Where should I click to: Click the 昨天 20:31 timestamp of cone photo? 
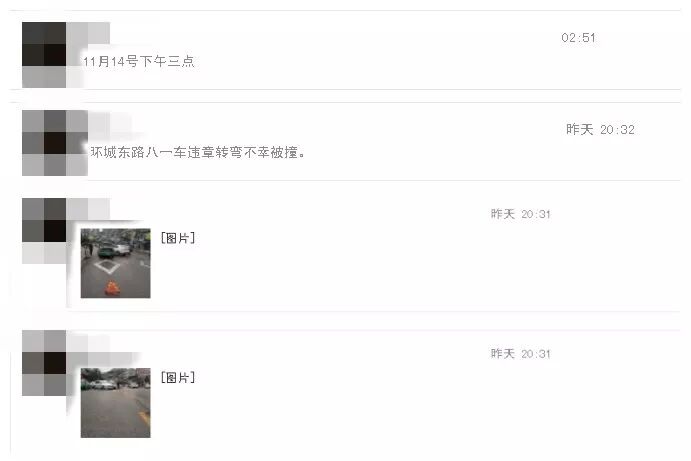(521, 214)
